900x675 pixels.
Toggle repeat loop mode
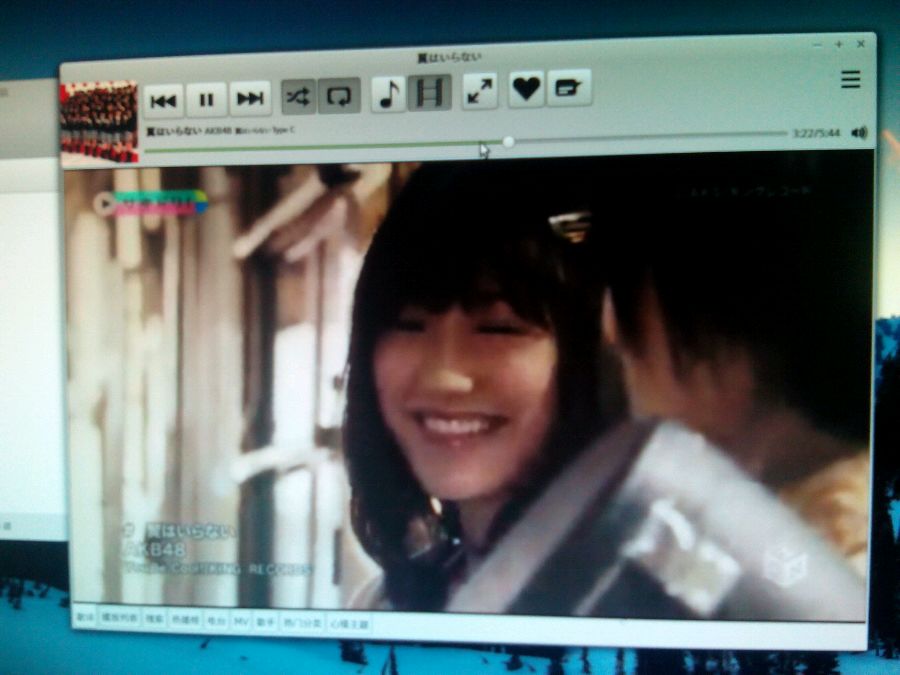pyautogui.click(x=339, y=95)
